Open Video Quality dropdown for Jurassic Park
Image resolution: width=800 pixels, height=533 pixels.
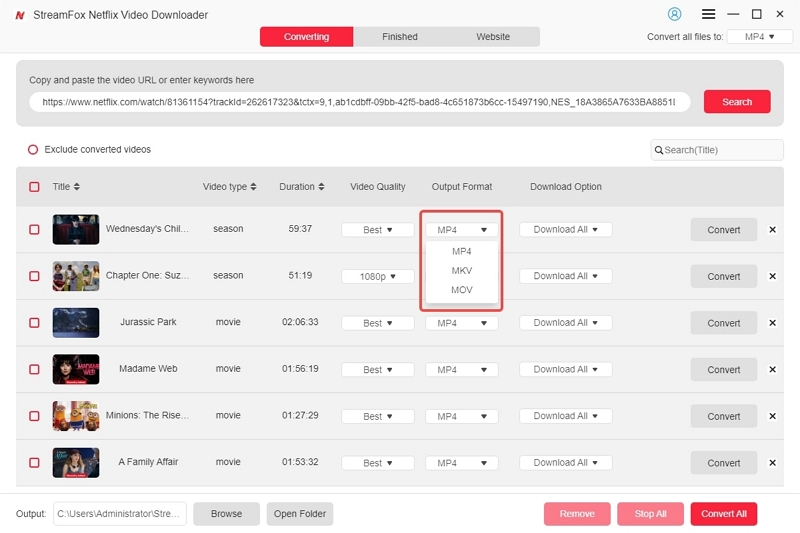coord(378,323)
